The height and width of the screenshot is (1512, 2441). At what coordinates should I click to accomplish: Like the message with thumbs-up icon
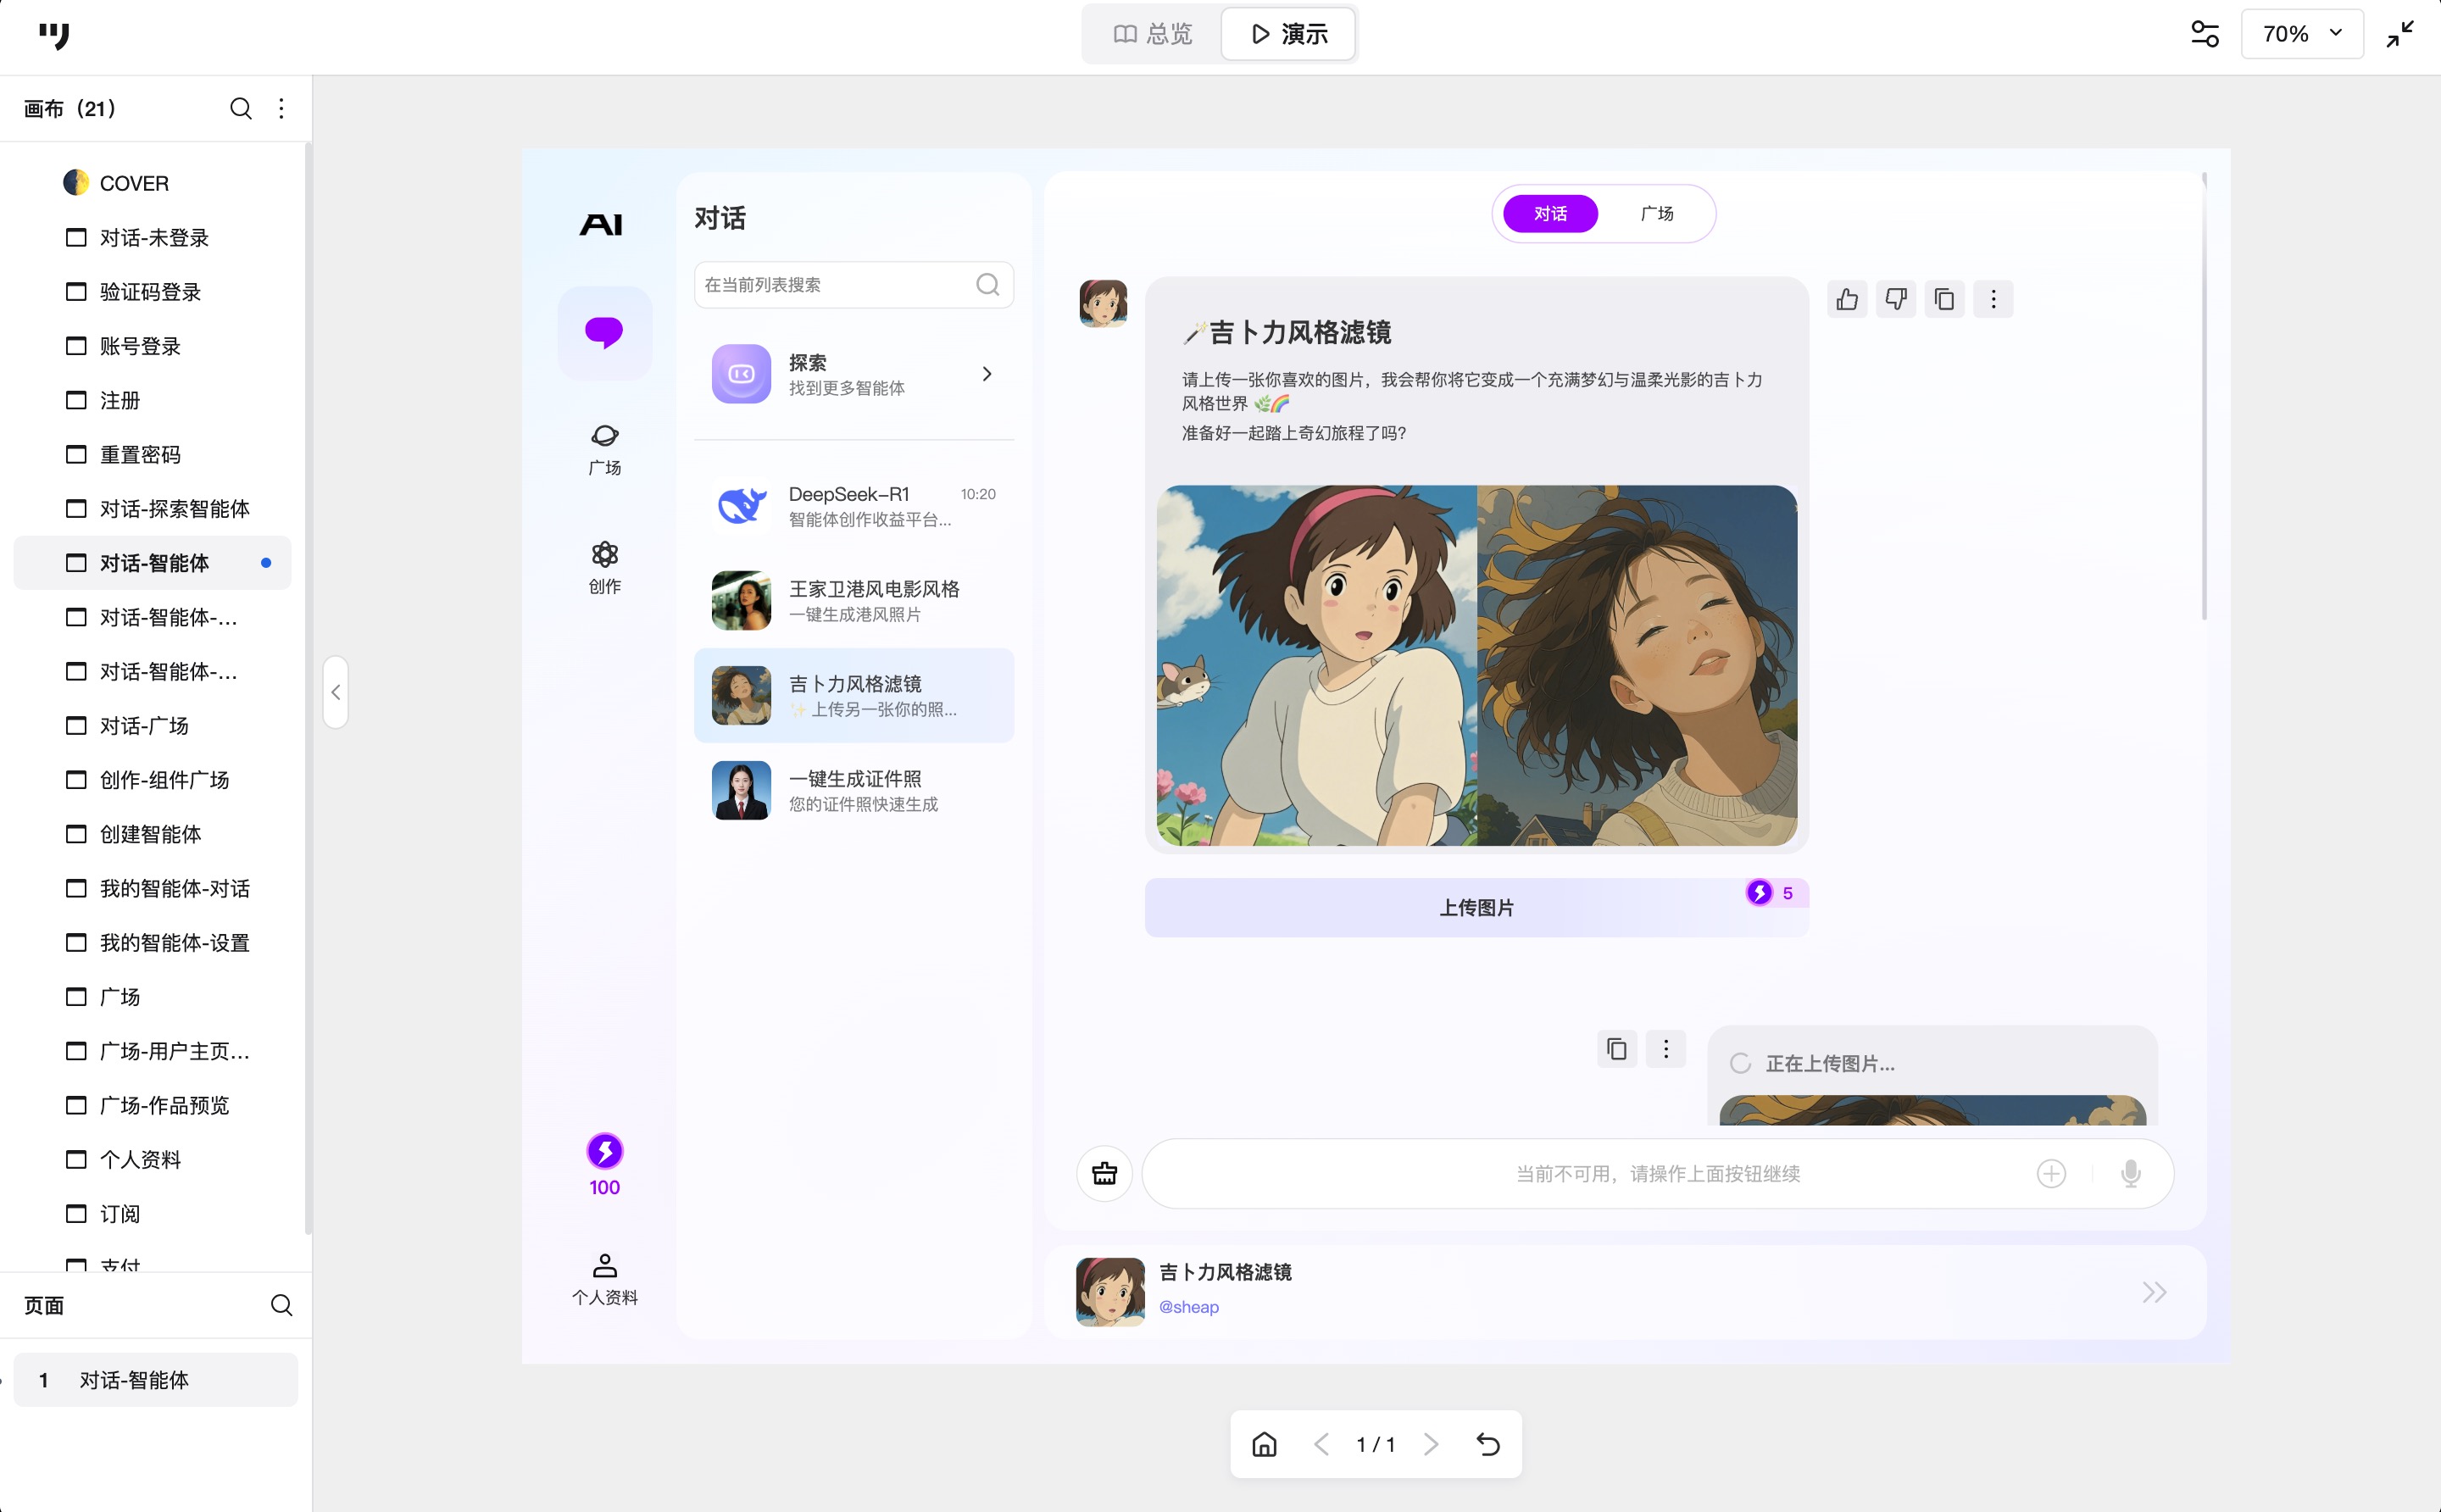1847,299
